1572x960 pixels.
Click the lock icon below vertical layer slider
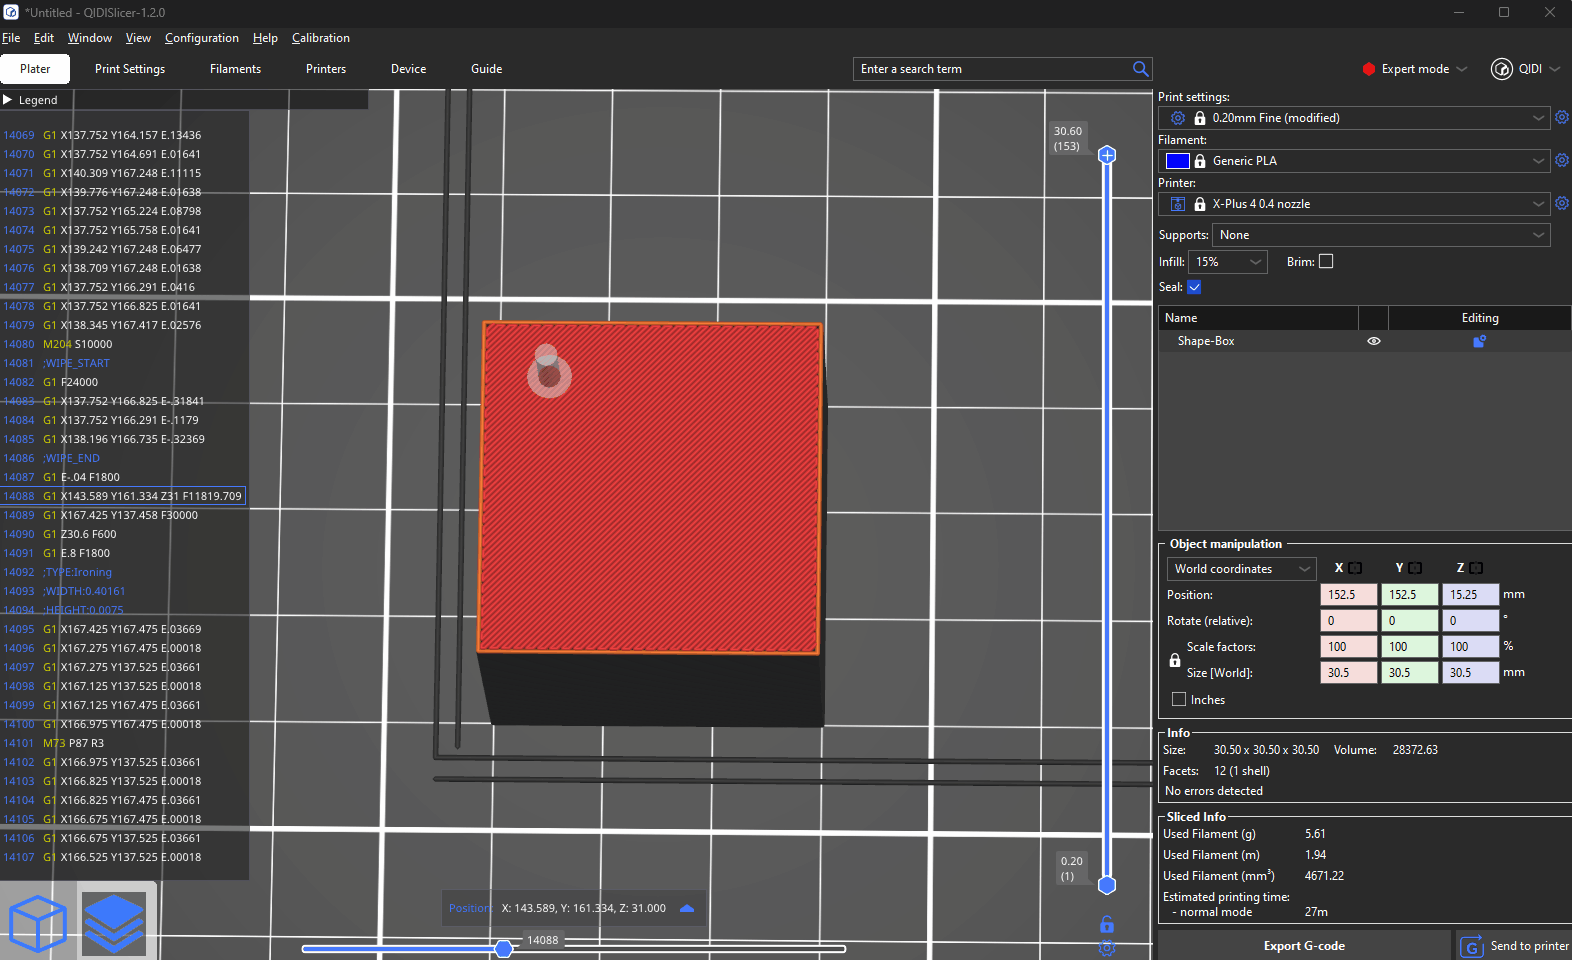[x=1107, y=924]
